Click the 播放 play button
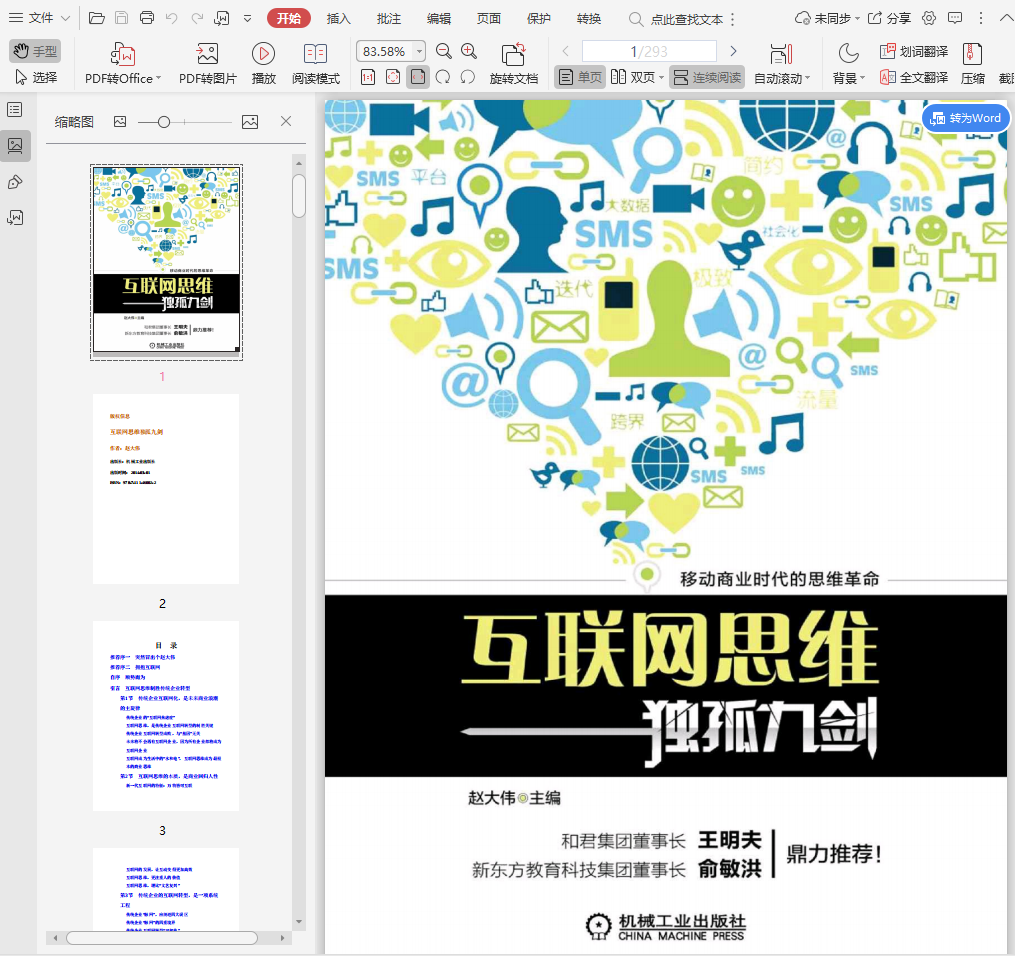The width and height of the screenshot is (1015, 956). [263, 63]
